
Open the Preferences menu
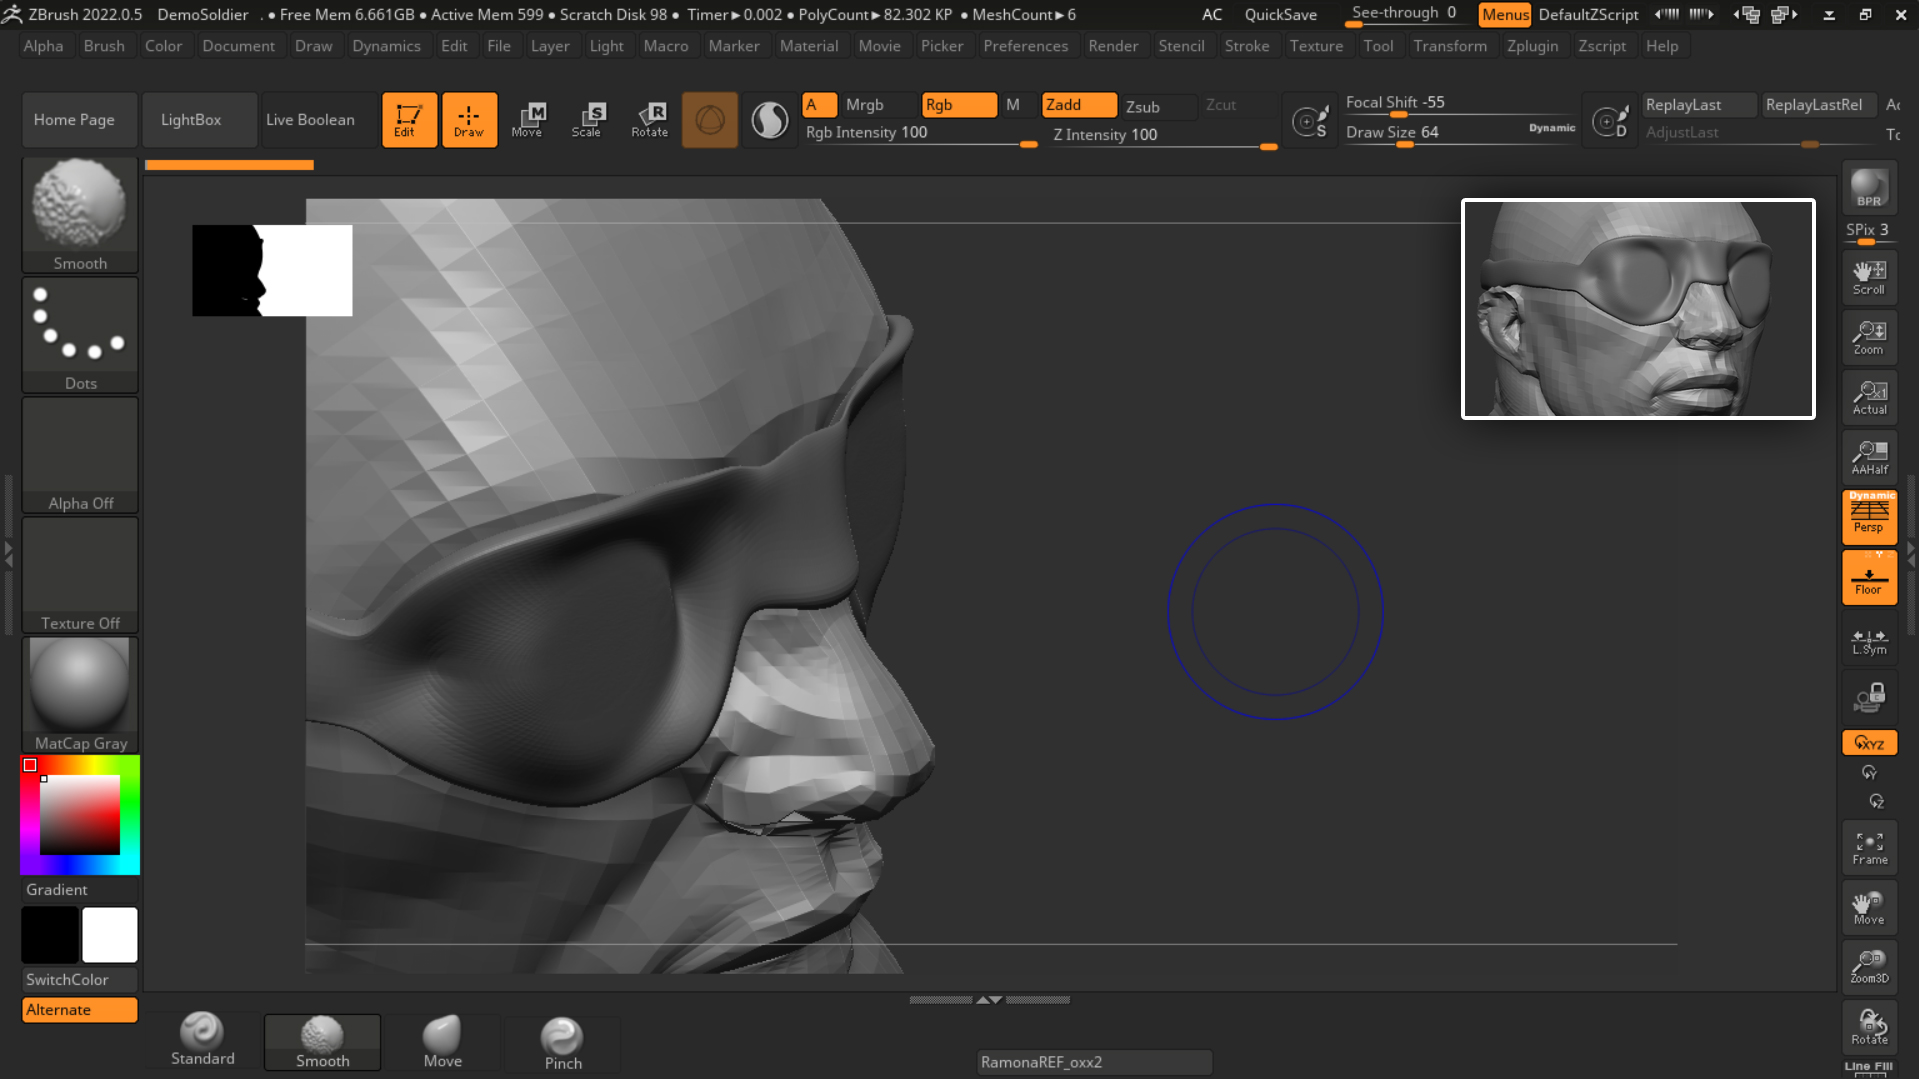(1025, 46)
